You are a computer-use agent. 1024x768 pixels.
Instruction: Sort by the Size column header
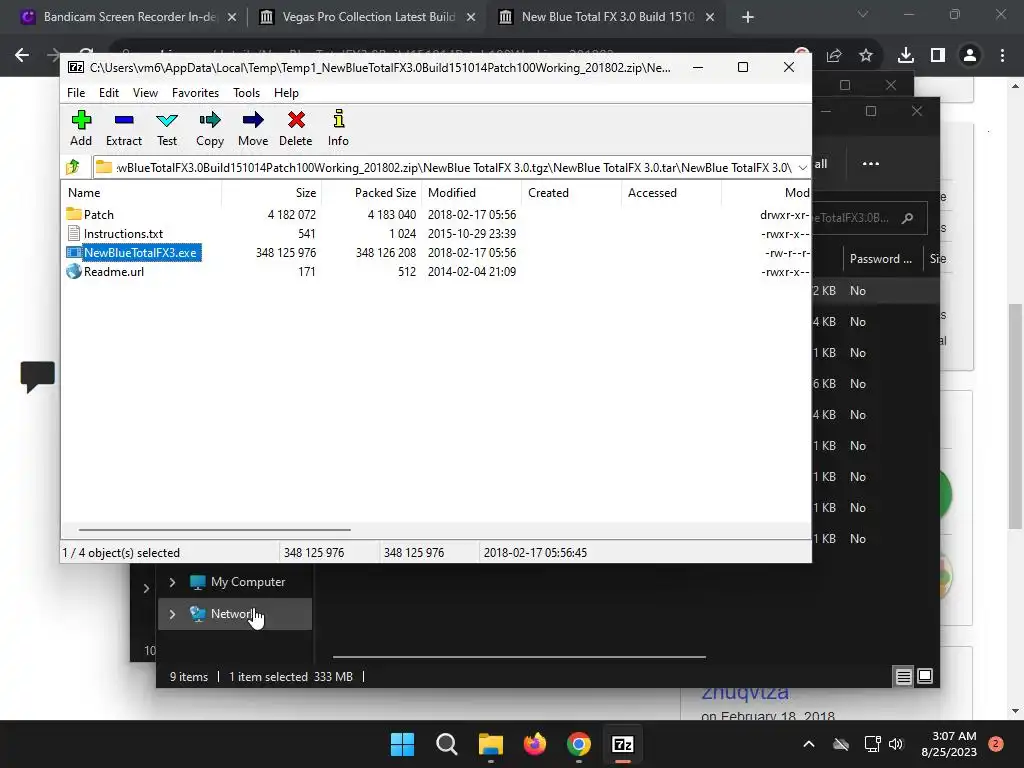click(x=272, y=193)
